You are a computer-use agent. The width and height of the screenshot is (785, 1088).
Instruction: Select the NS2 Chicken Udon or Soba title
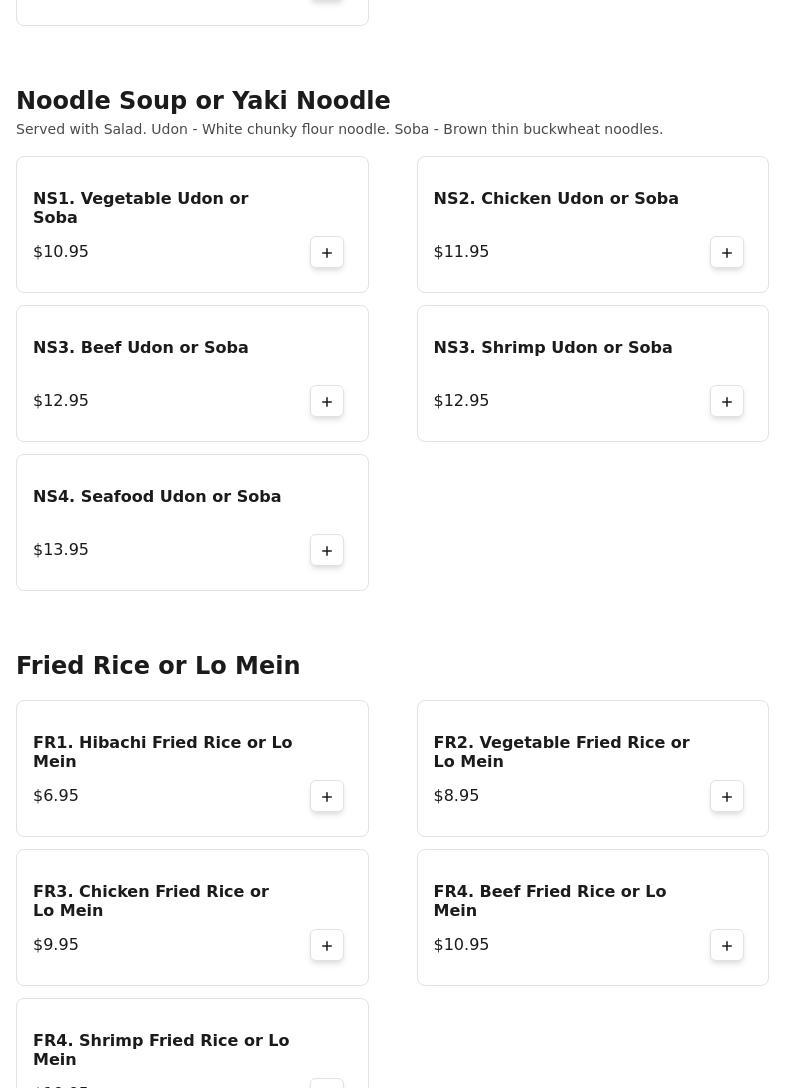tap(556, 199)
